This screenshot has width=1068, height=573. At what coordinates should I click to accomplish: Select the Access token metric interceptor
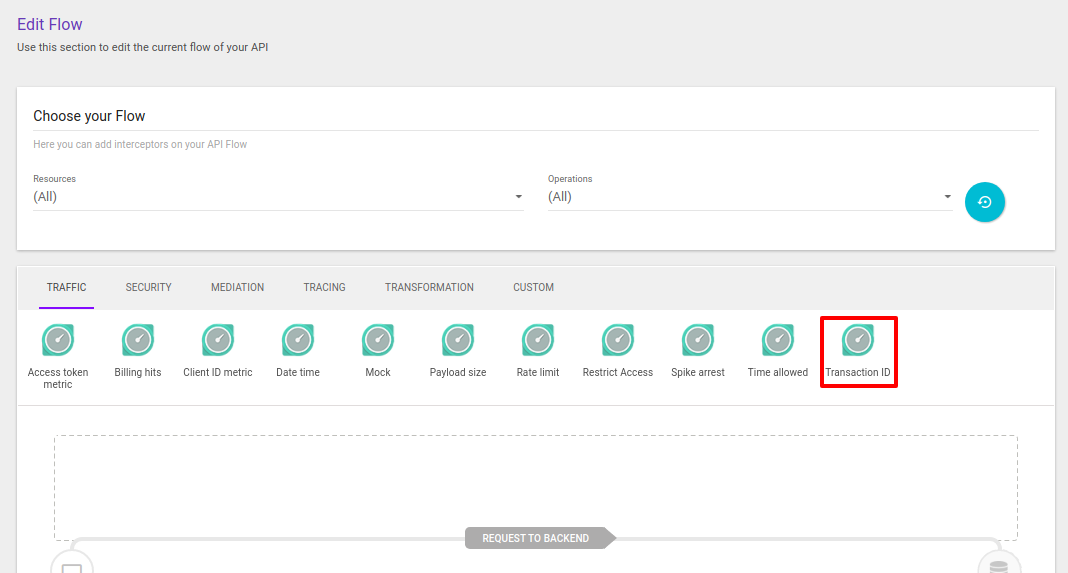point(58,341)
